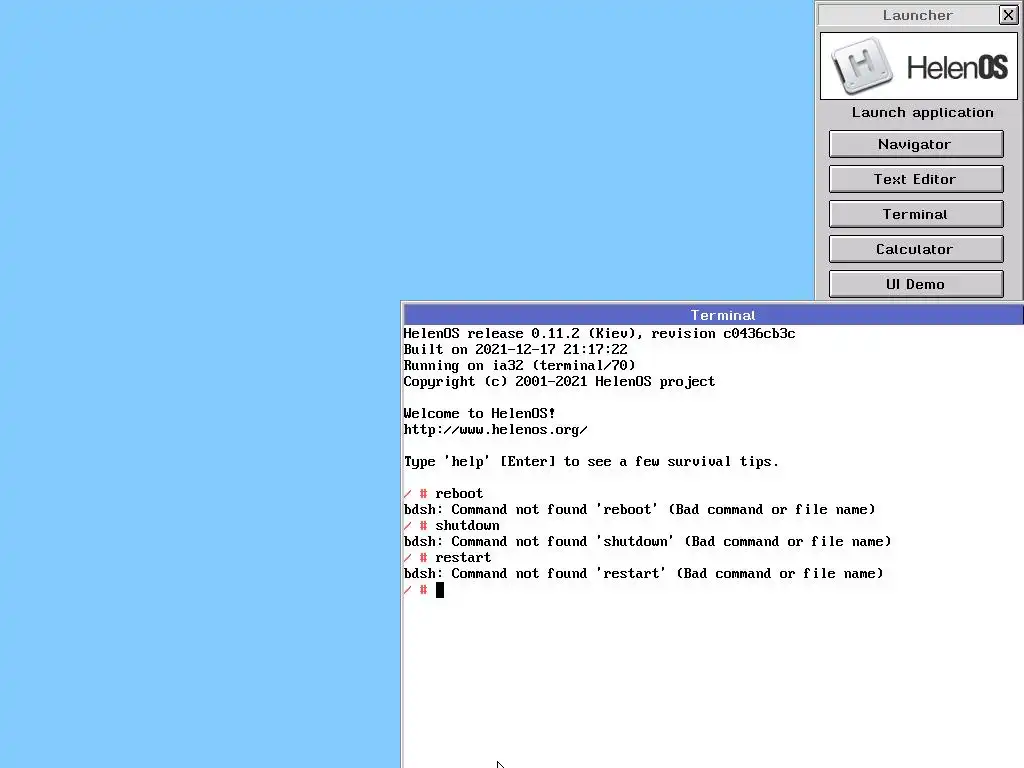Click the http://www.helenos.org/ URL text
This screenshot has height=768, width=1024.
pyautogui.click(x=495, y=430)
